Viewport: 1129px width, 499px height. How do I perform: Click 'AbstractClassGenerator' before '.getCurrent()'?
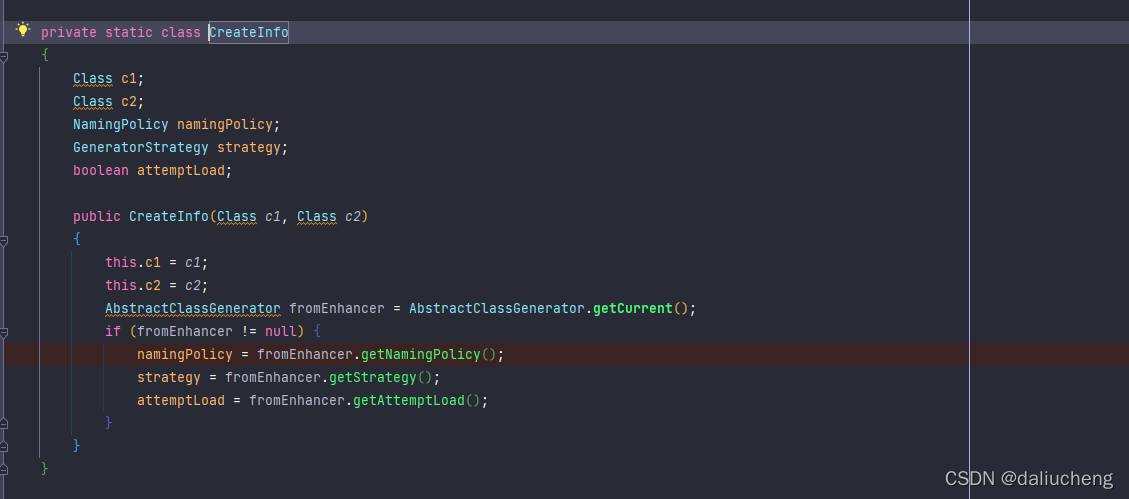click(497, 309)
